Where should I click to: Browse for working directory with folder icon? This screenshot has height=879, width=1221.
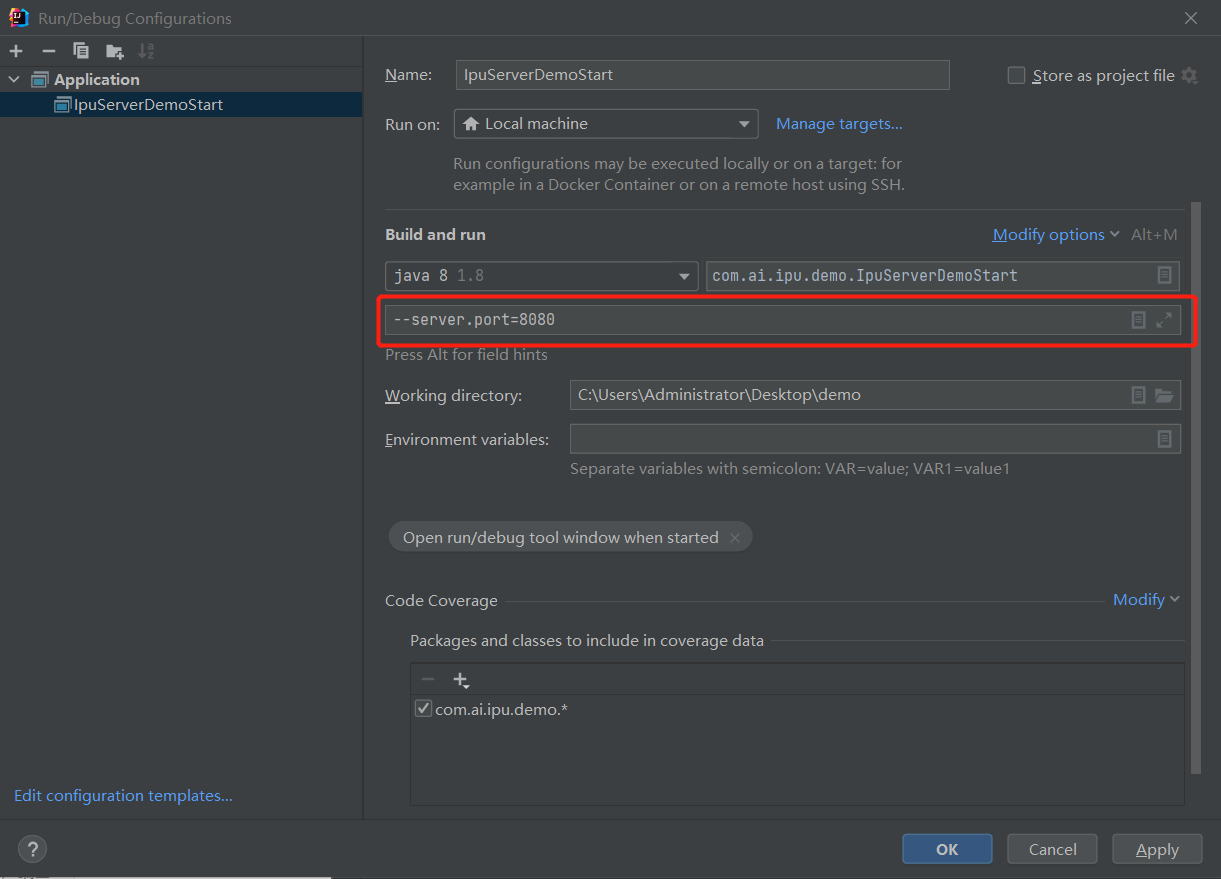click(1164, 395)
